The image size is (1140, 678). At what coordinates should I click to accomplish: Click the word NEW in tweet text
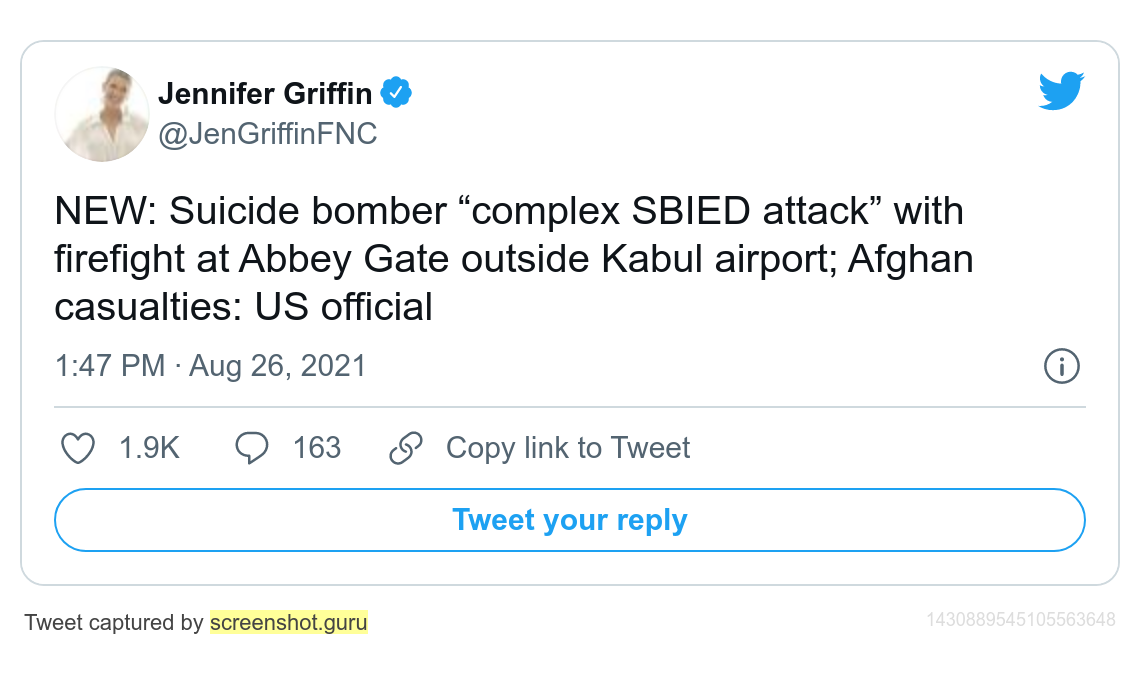tap(100, 211)
